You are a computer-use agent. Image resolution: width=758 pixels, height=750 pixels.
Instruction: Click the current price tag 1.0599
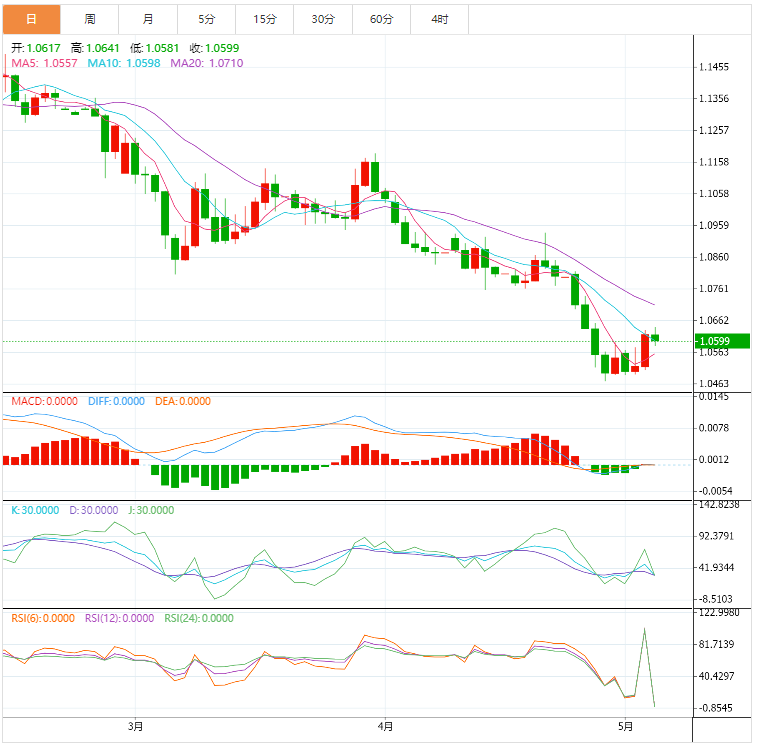[722, 341]
